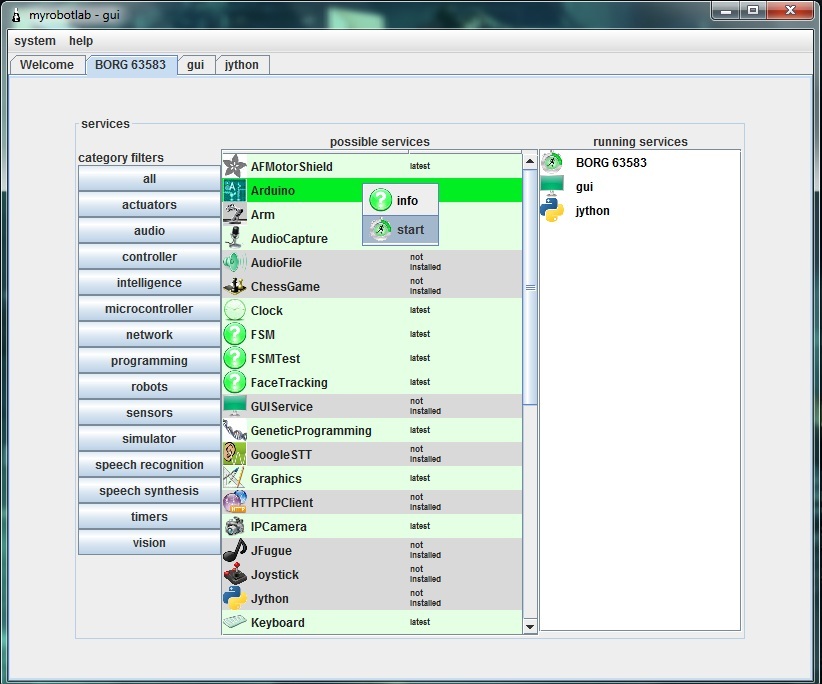The height and width of the screenshot is (684, 822).
Task: Switch to the jython tab
Action: (x=242, y=65)
